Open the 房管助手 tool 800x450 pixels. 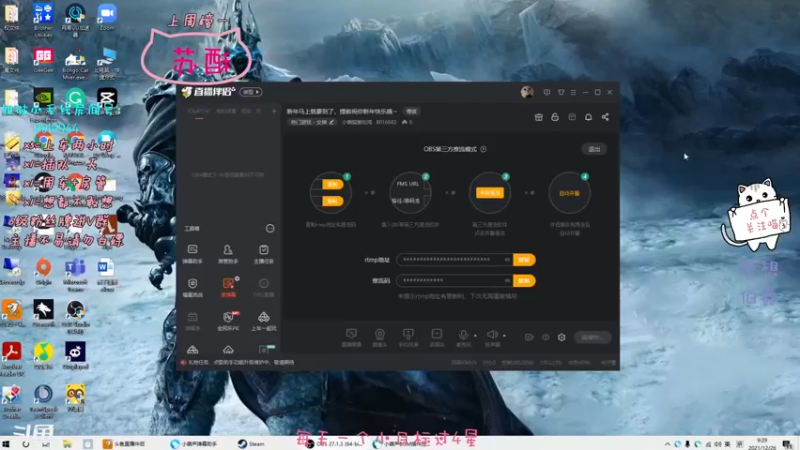tap(228, 254)
